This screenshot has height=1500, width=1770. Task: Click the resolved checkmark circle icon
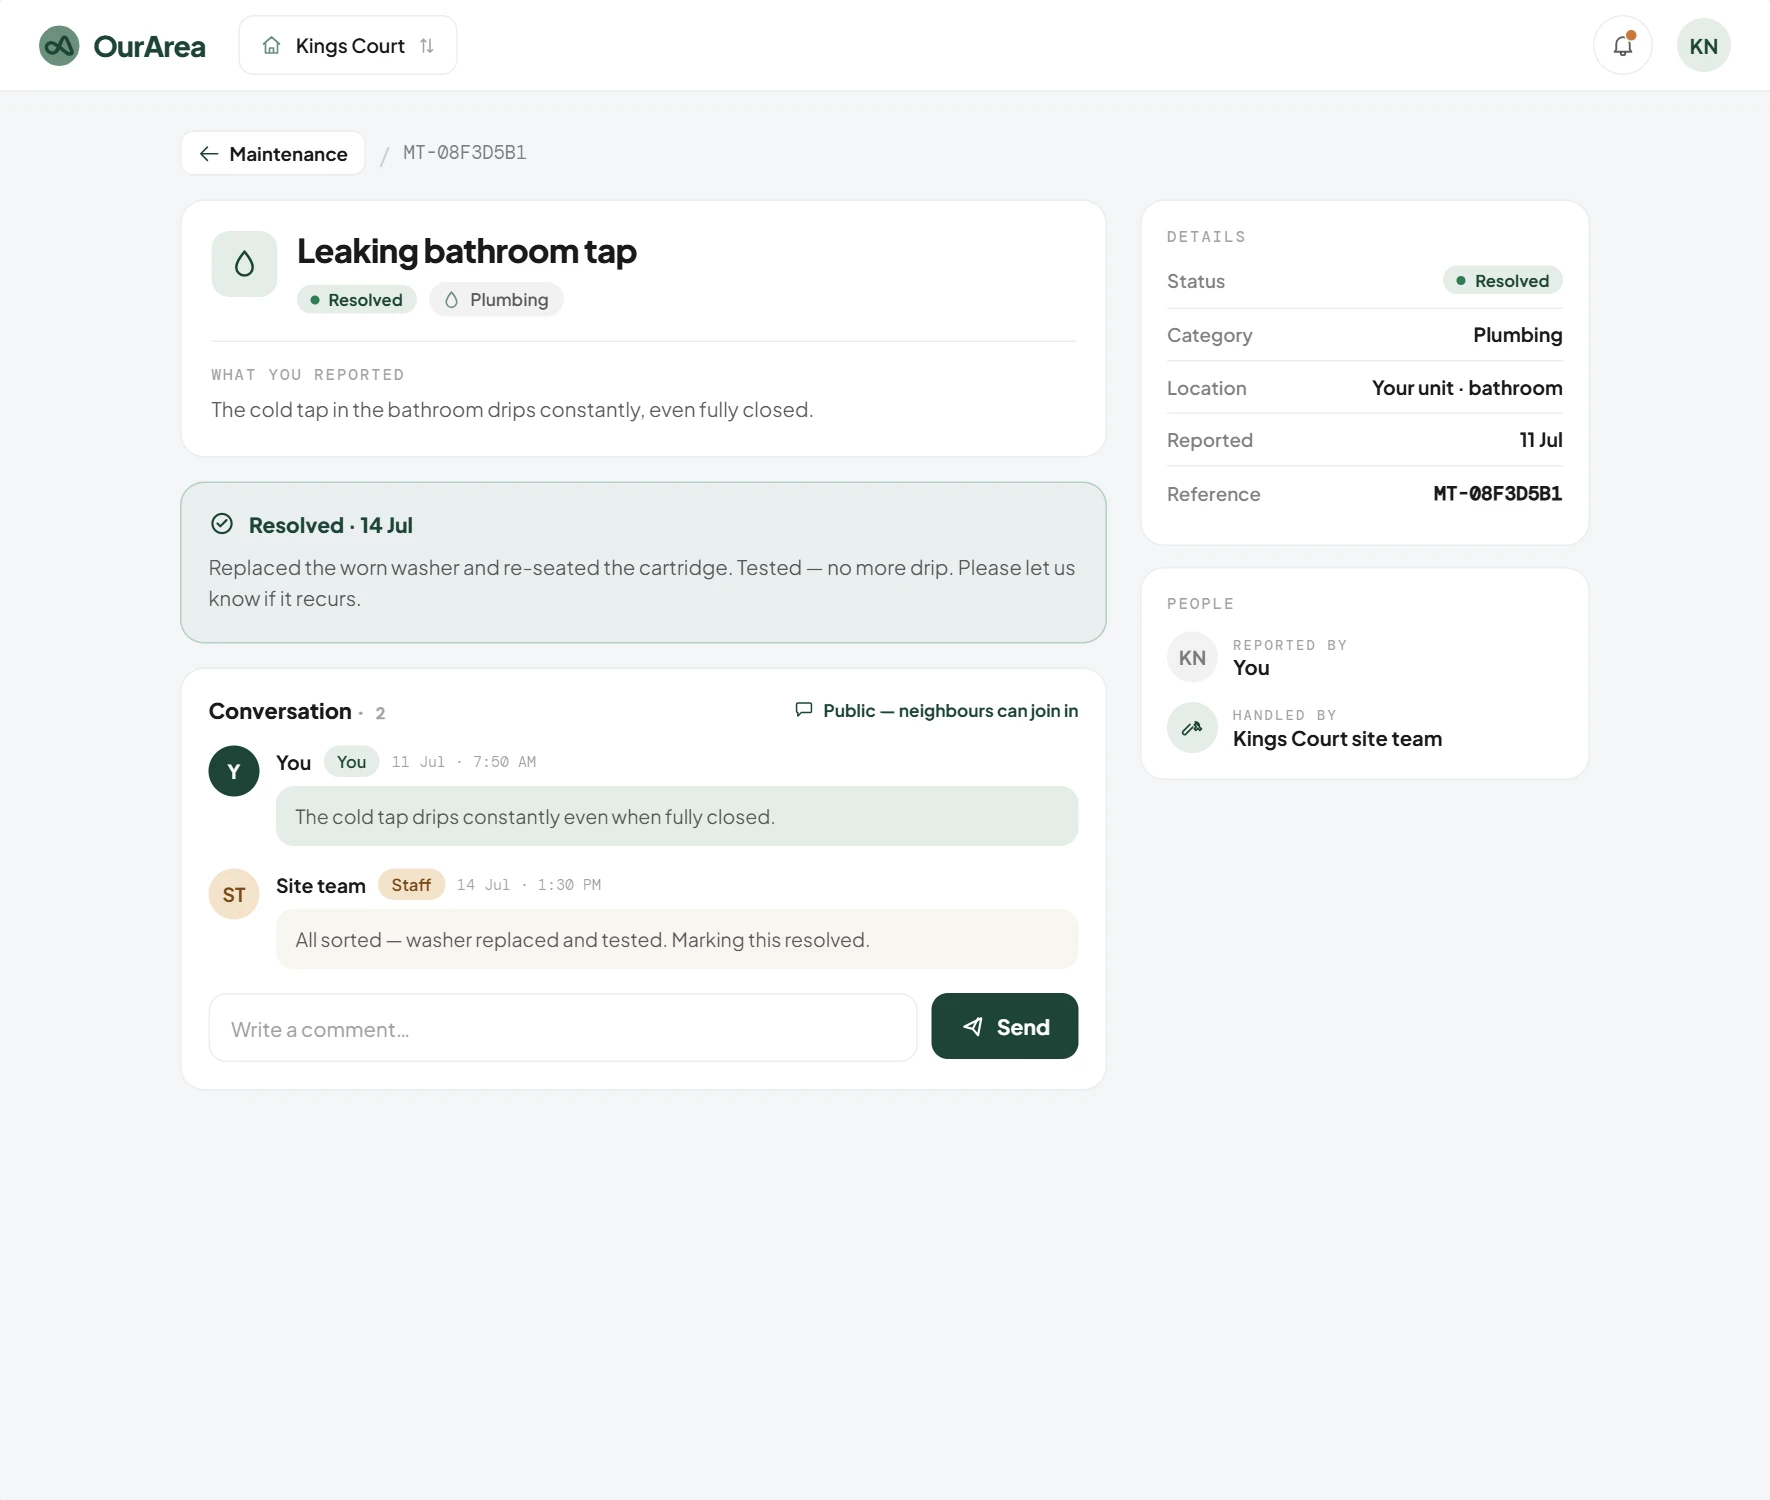point(222,524)
